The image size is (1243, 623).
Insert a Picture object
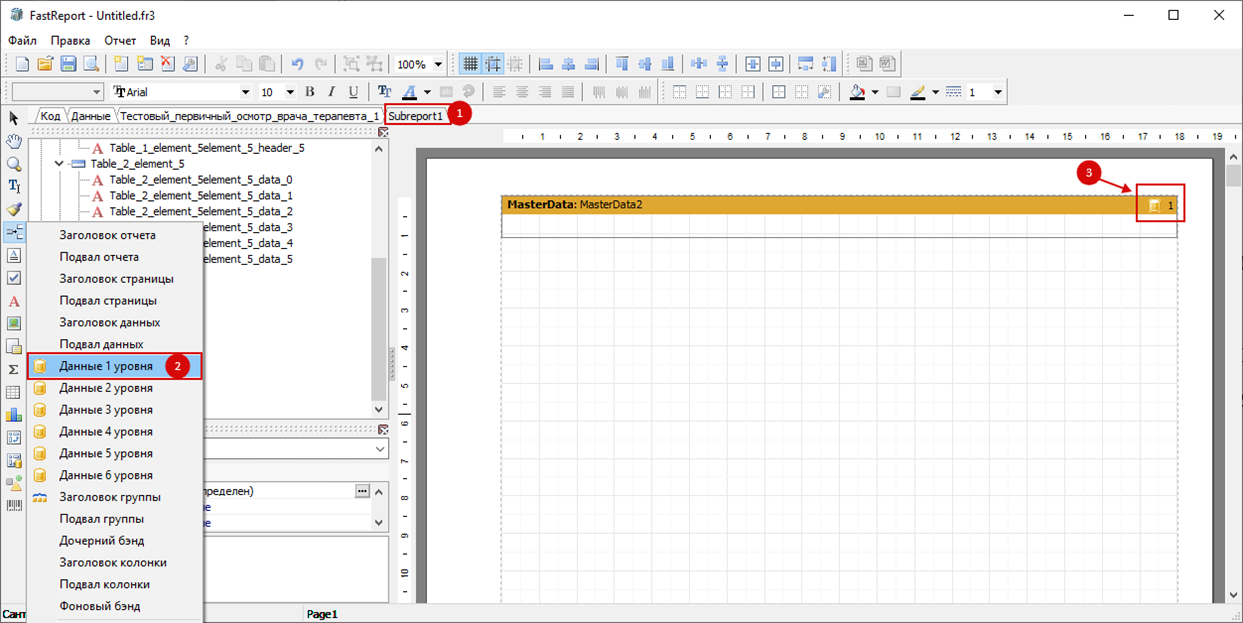point(14,323)
